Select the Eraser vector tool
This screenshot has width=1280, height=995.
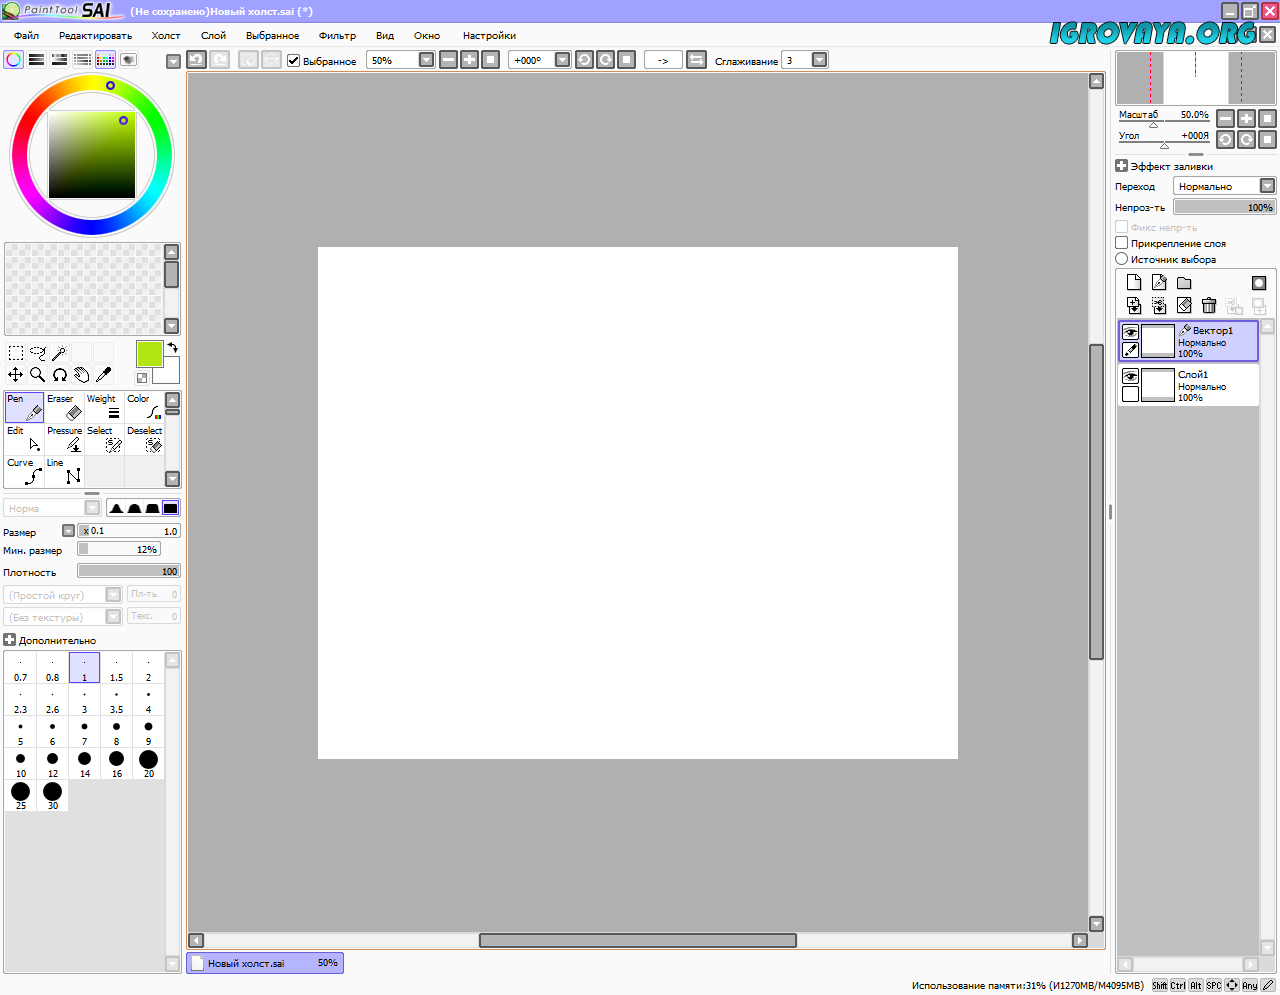click(x=65, y=407)
